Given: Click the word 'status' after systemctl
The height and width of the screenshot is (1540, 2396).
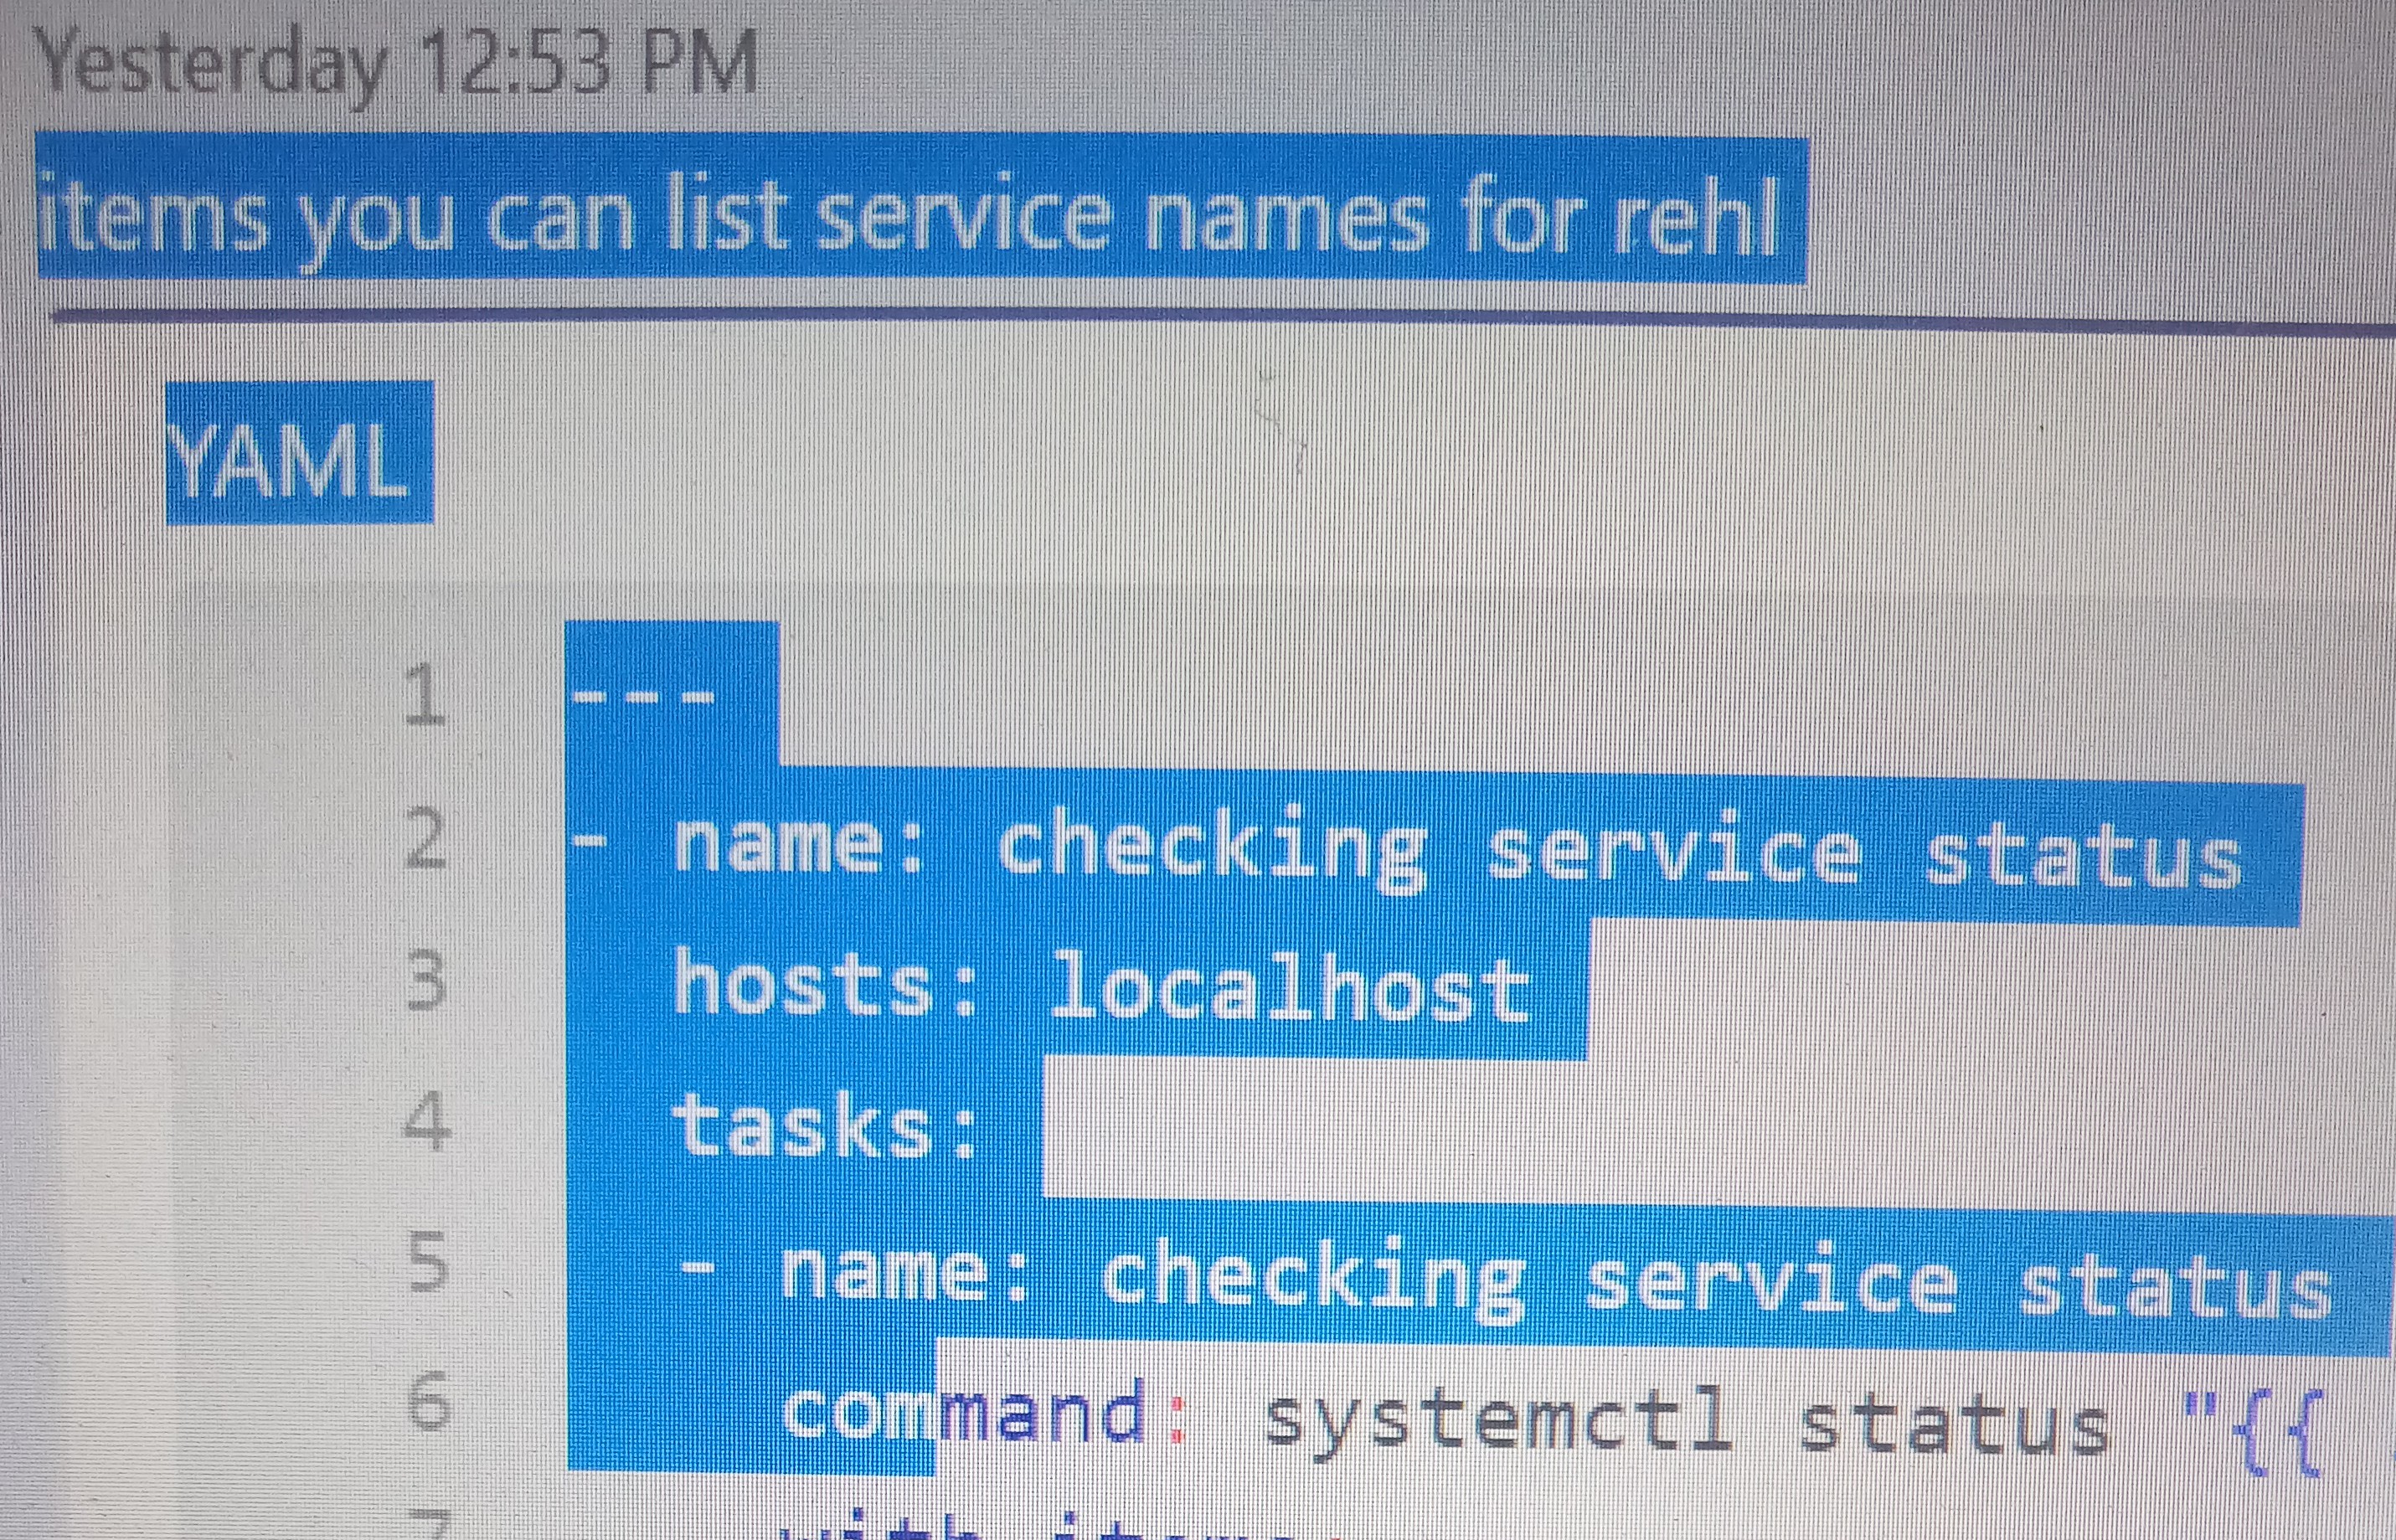Looking at the screenshot, I should (1953, 1424).
